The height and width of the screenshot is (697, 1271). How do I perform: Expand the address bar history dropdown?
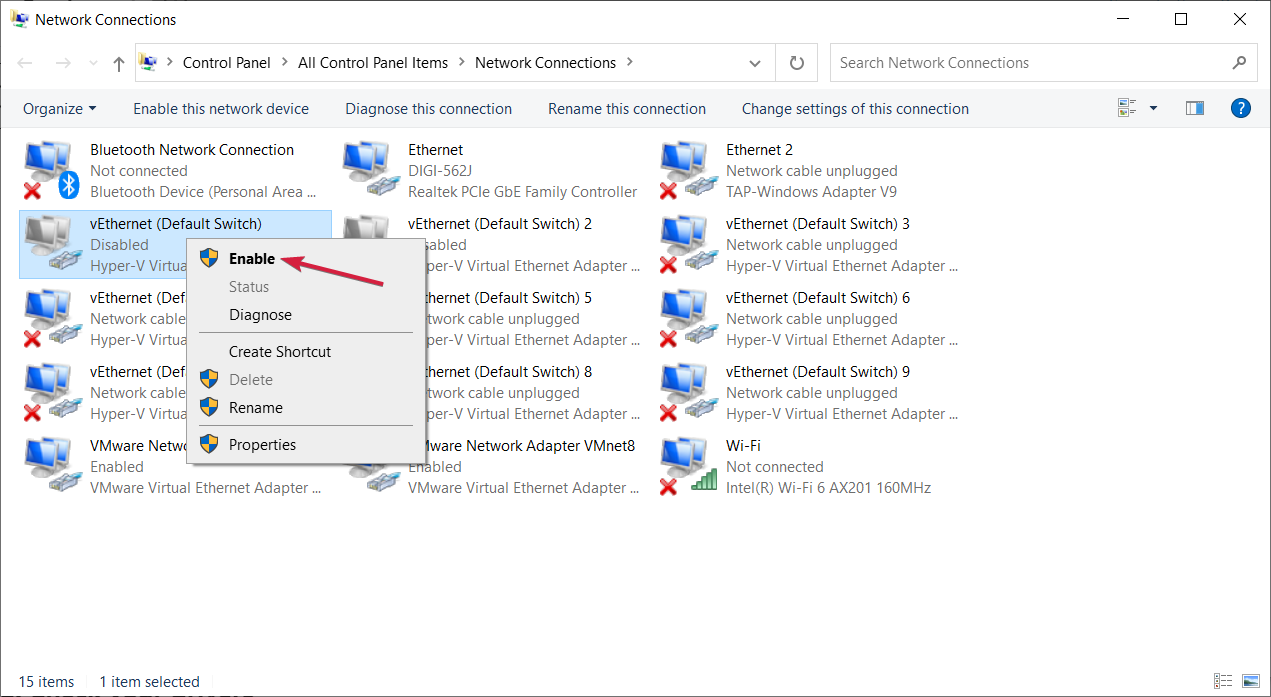point(755,63)
